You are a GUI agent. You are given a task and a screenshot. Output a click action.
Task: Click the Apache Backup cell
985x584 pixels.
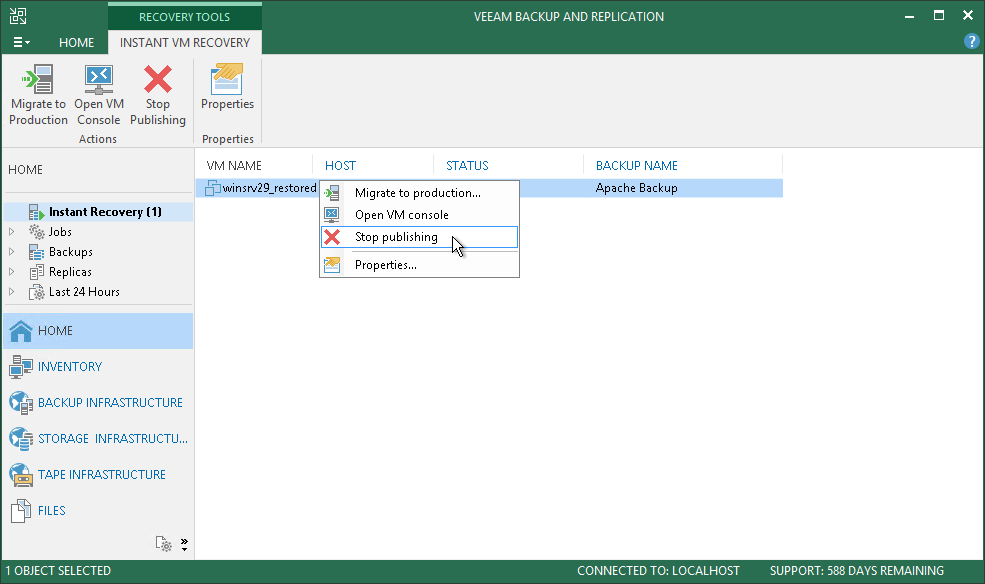click(636, 188)
